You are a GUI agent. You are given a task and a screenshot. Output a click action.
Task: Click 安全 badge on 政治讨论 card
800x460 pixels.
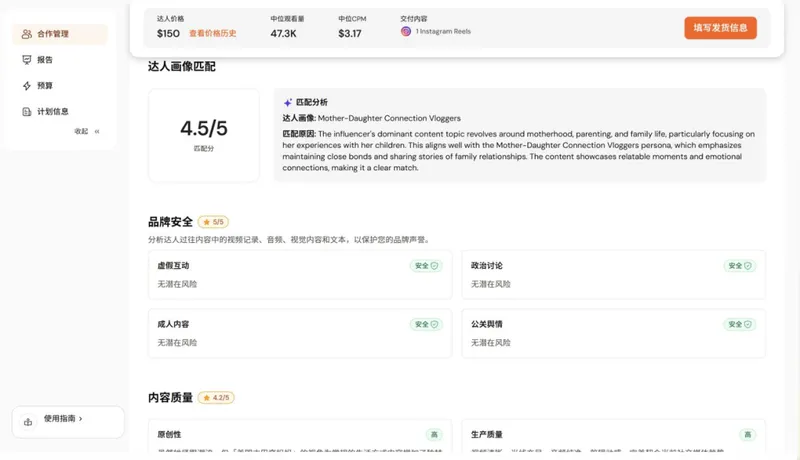click(739, 266)
